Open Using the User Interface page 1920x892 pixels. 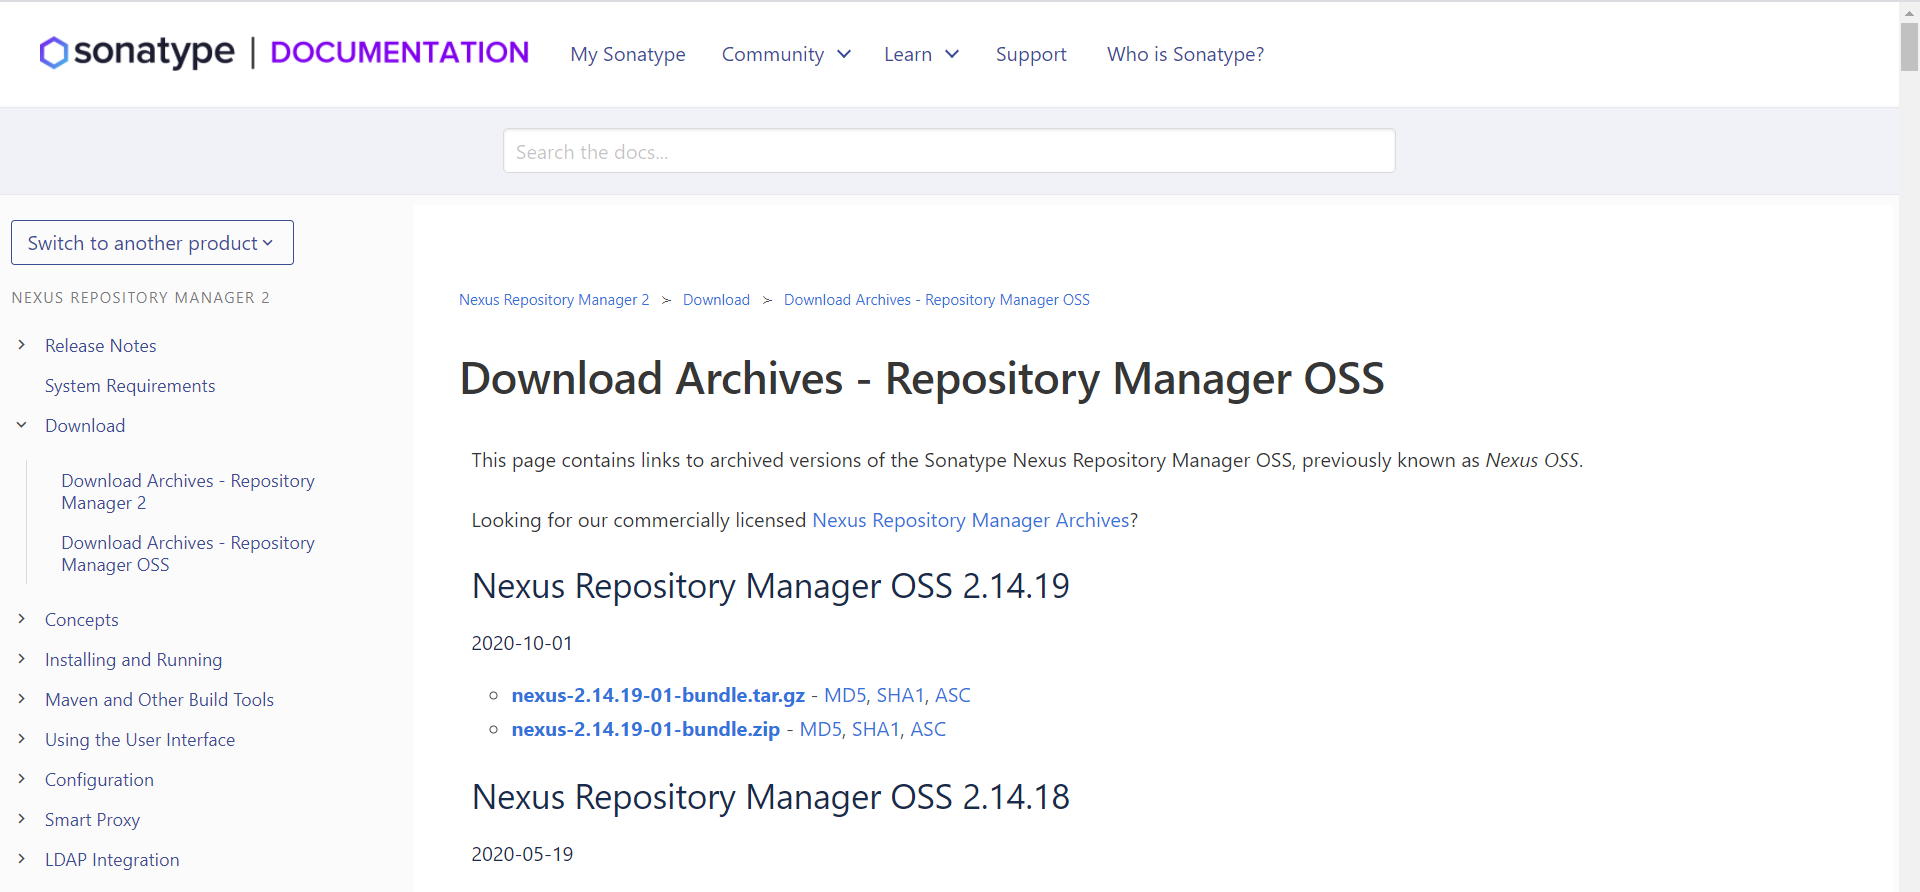[x=140, y=740]
